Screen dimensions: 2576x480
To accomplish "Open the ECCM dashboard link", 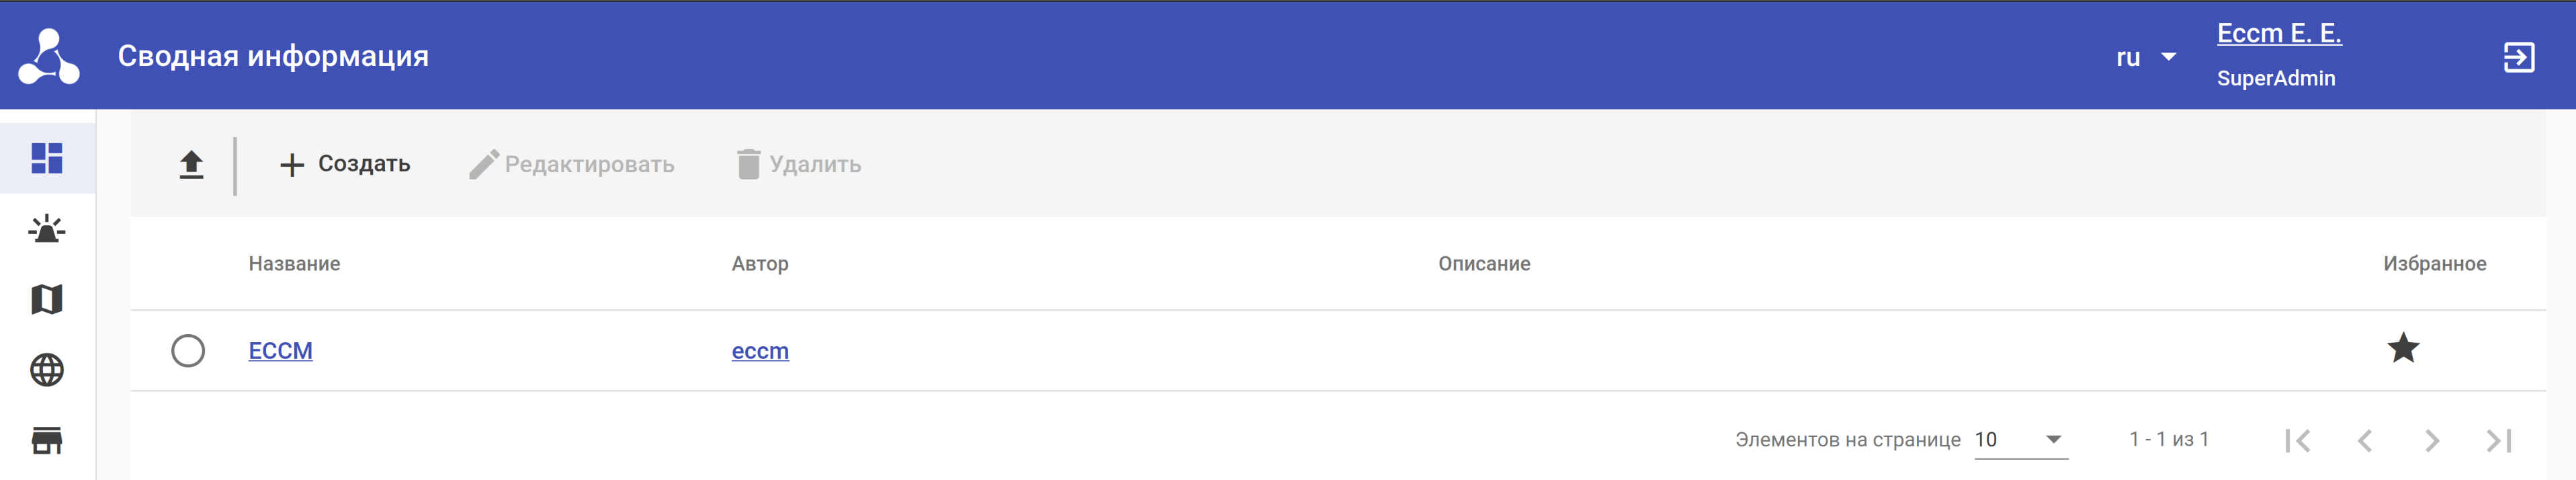I will [280, 351].
